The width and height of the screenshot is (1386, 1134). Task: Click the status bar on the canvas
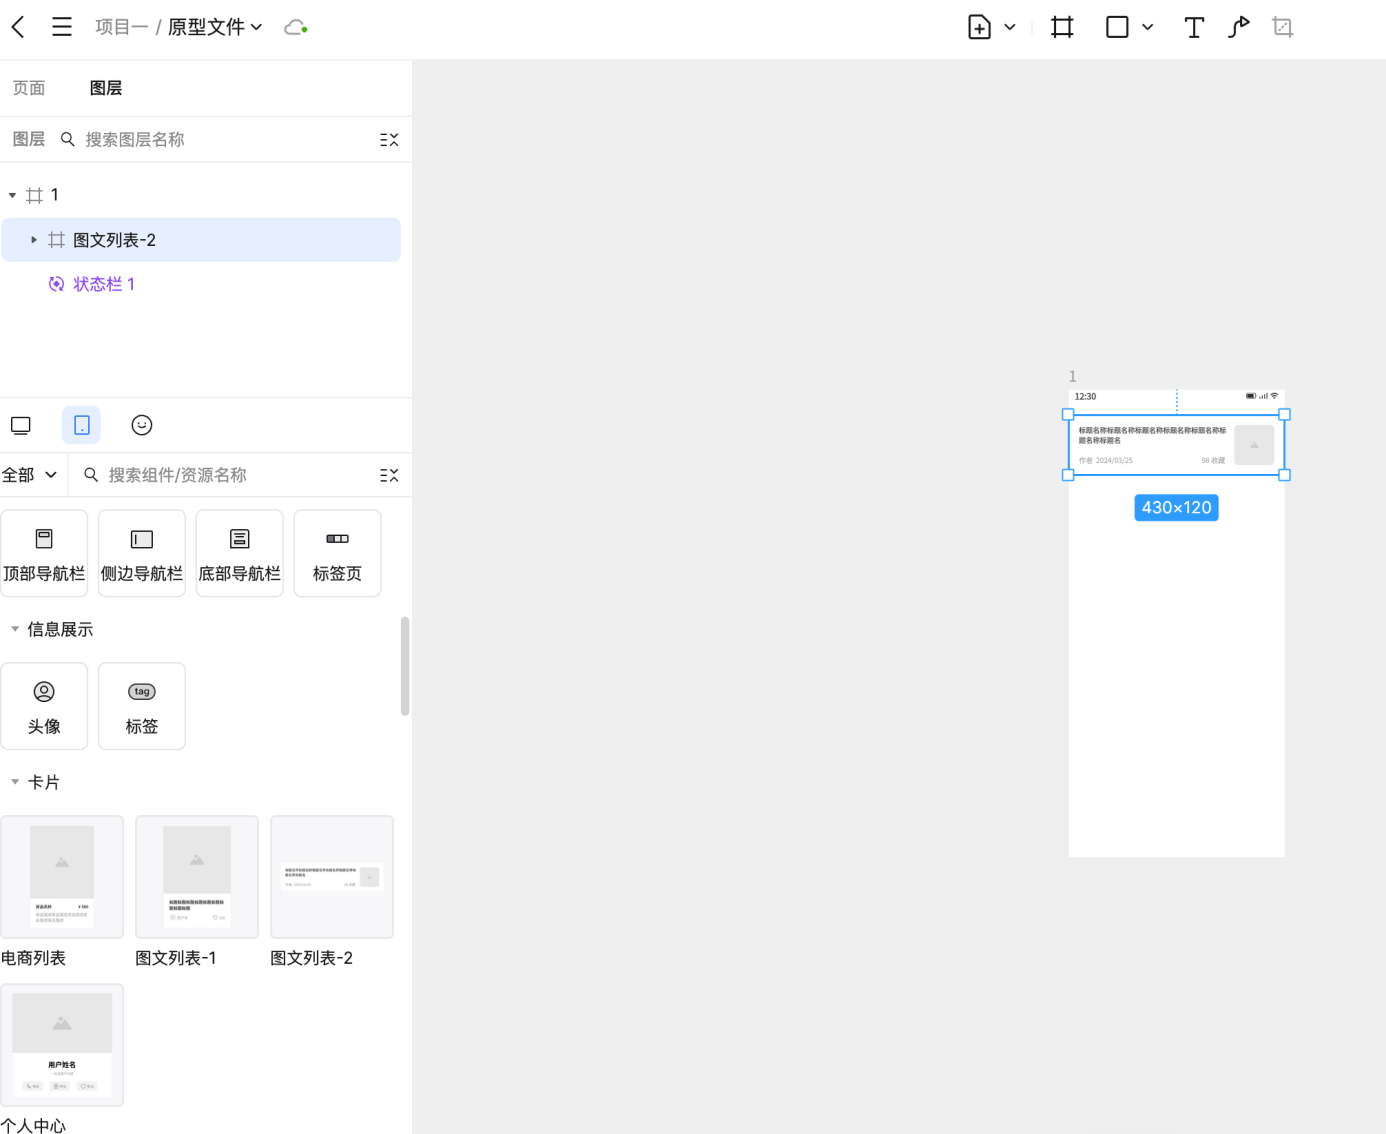tap(1176, 397)
